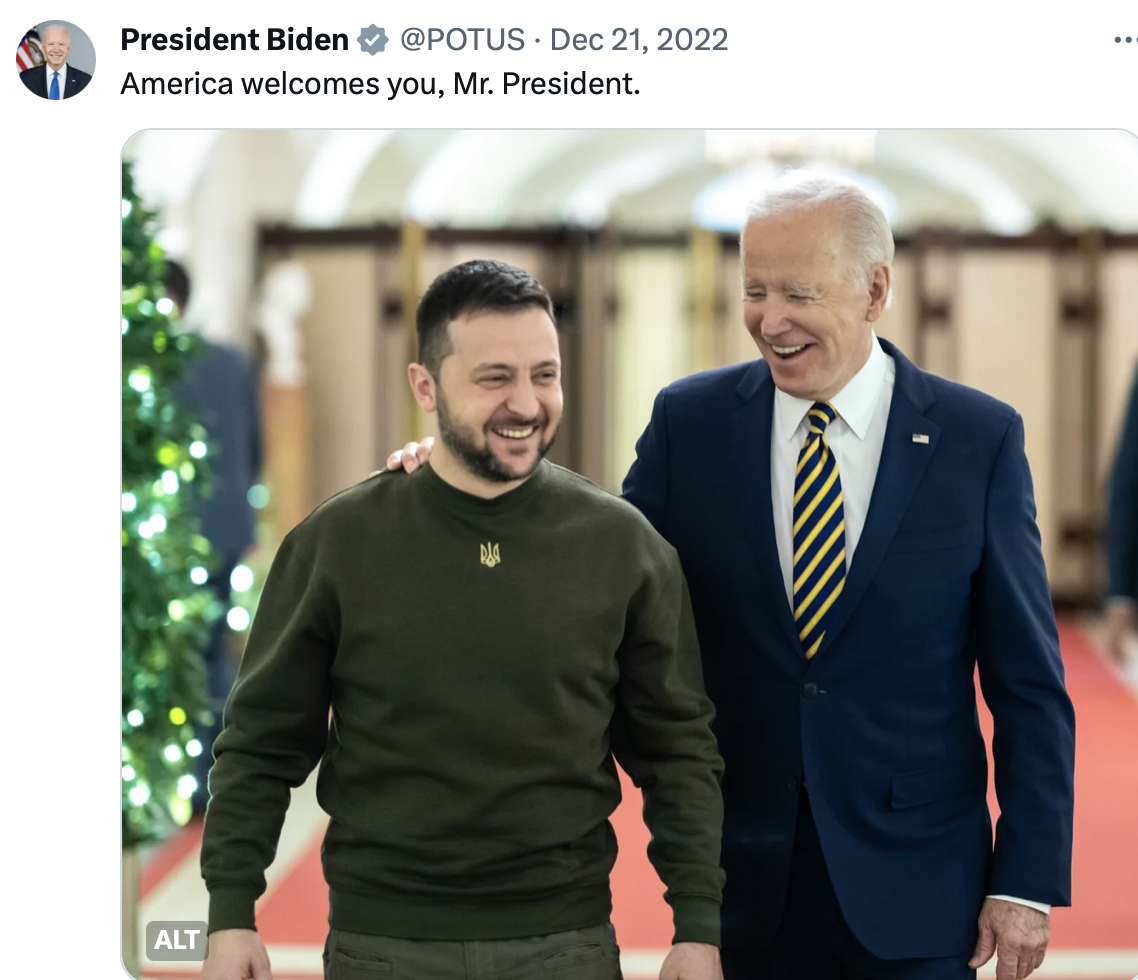Viewport: 1138px width, 980px height.
Task: Click the trident emblem on green sweatshirt
Action: tap(490, 554)
